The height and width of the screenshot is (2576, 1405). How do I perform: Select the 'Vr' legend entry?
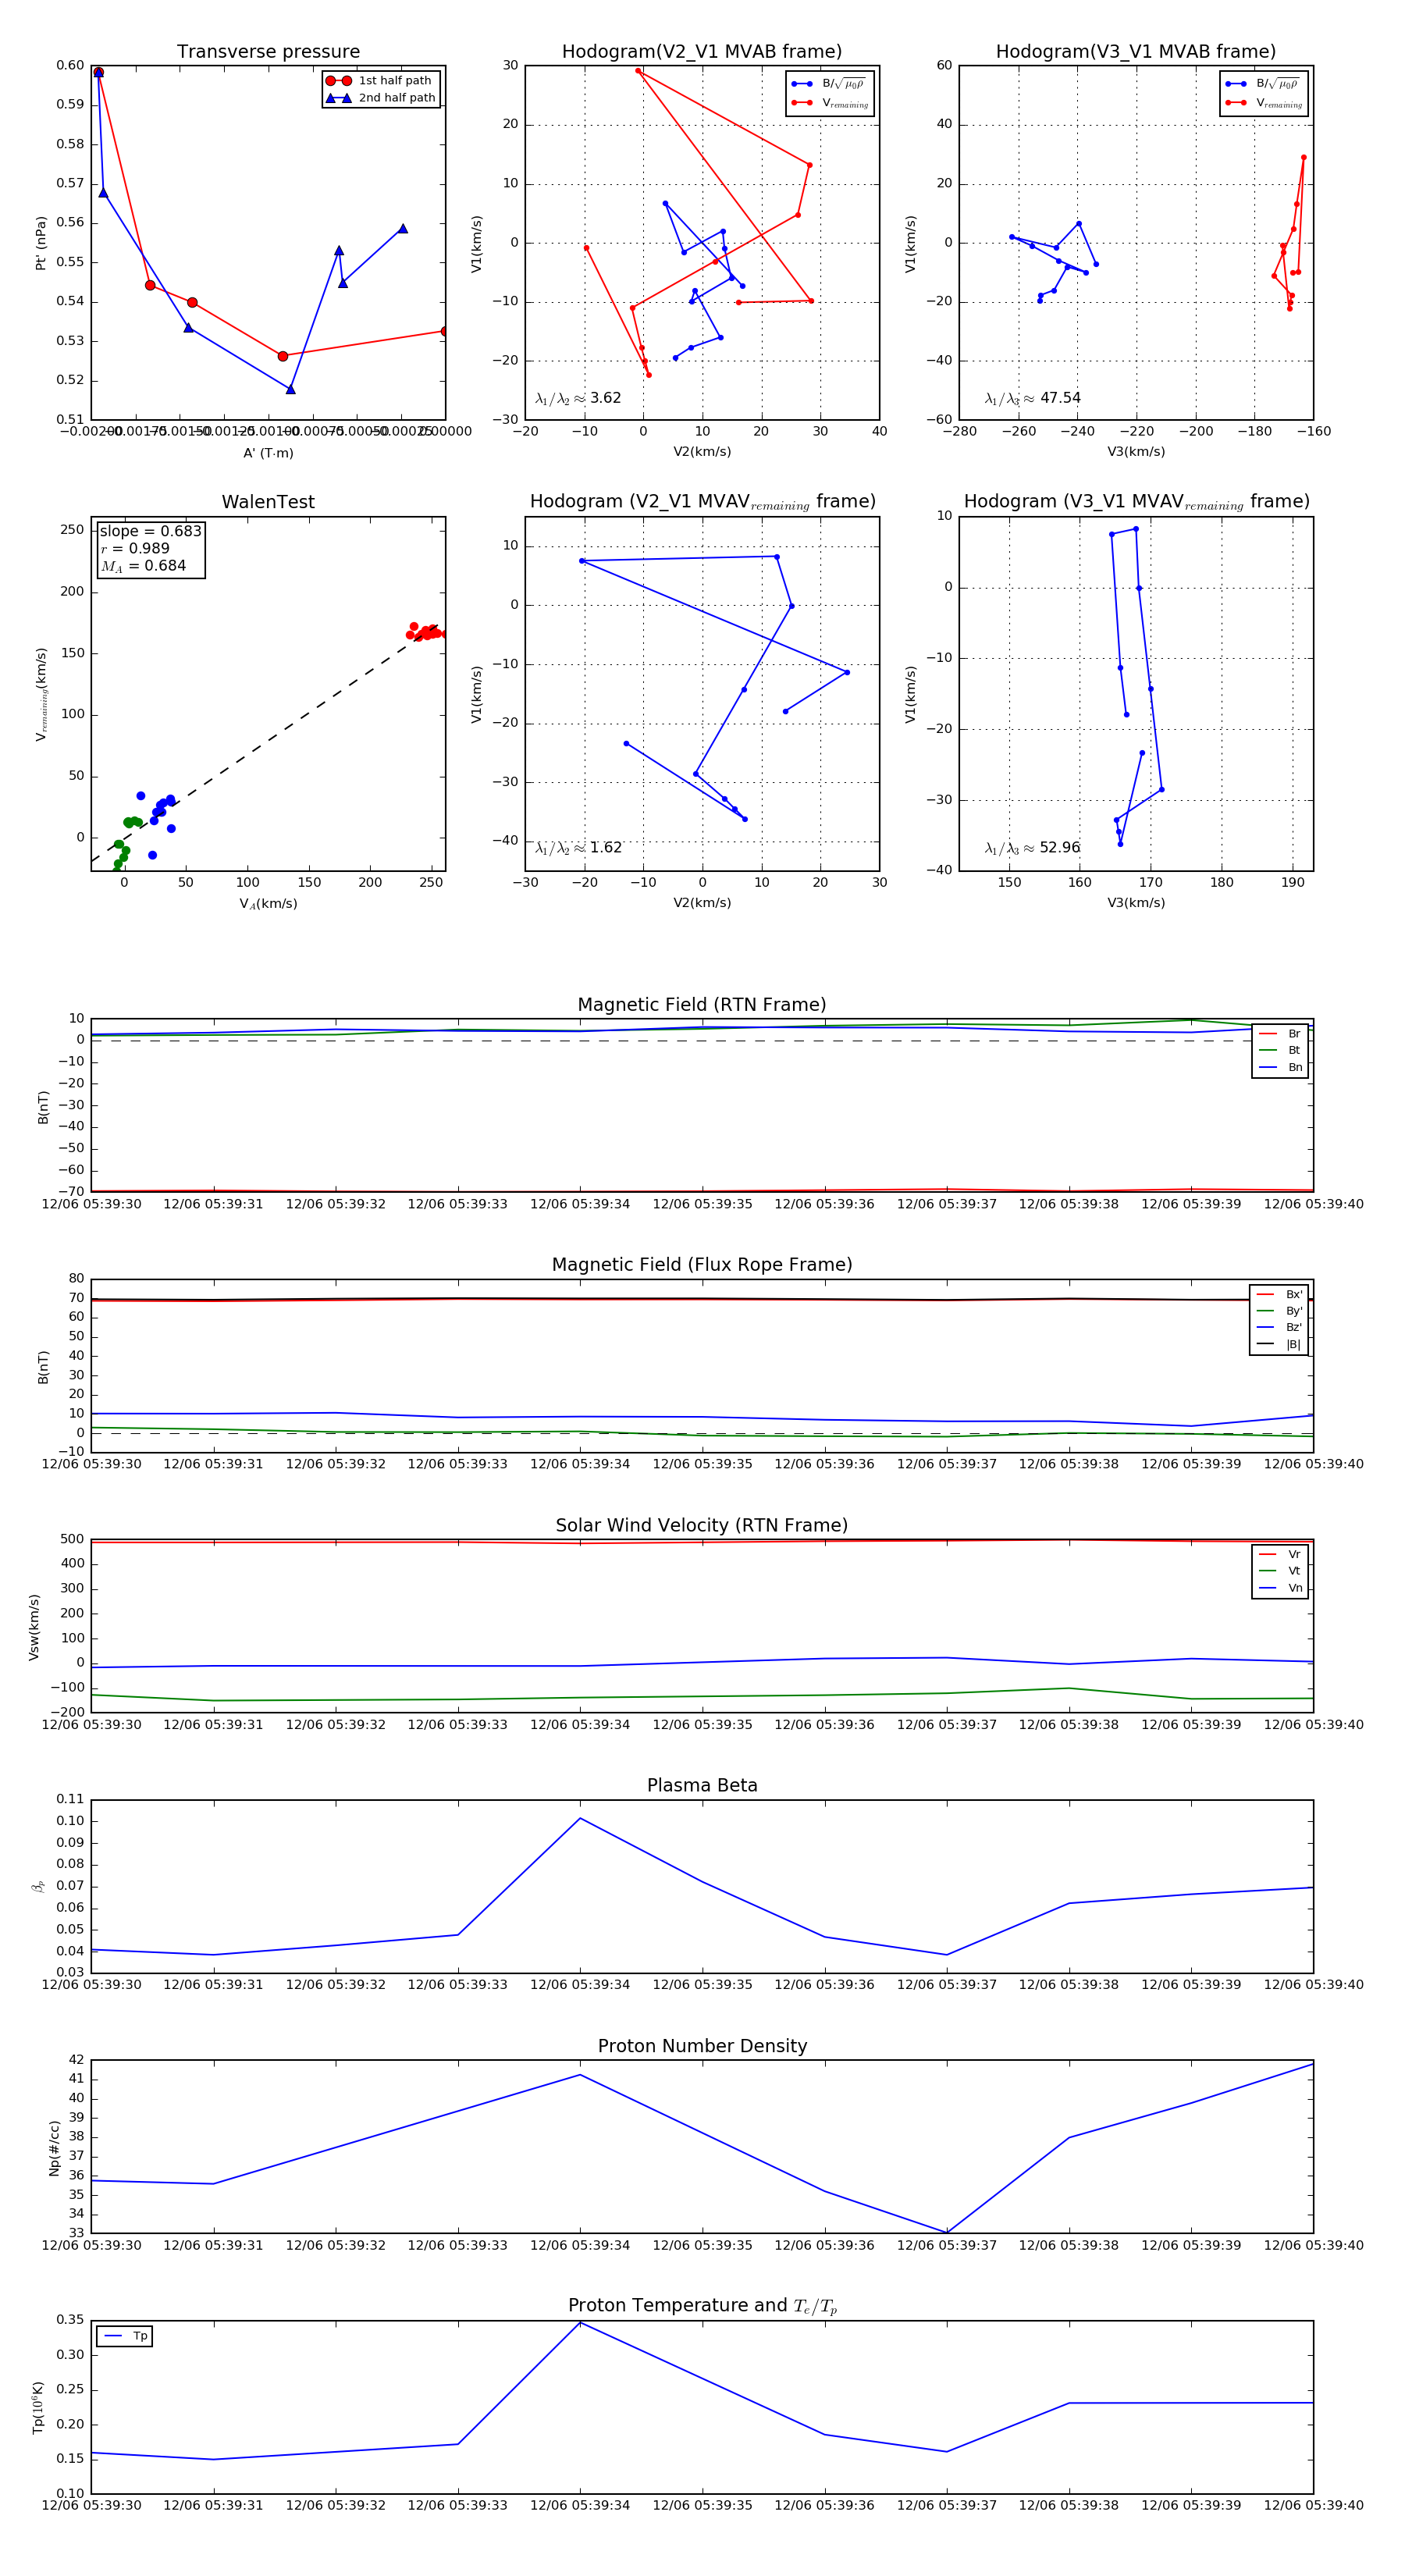pyautogui.click(x=1281, y=1554)
